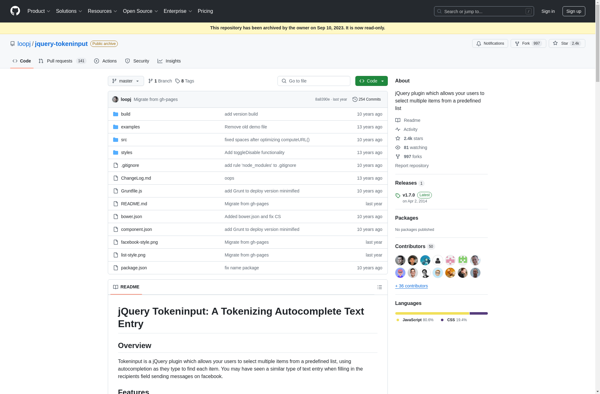This screenshot has width=600, height=394.
Task: Click the ChangeLog.md file icon
Action: [116, 178]
